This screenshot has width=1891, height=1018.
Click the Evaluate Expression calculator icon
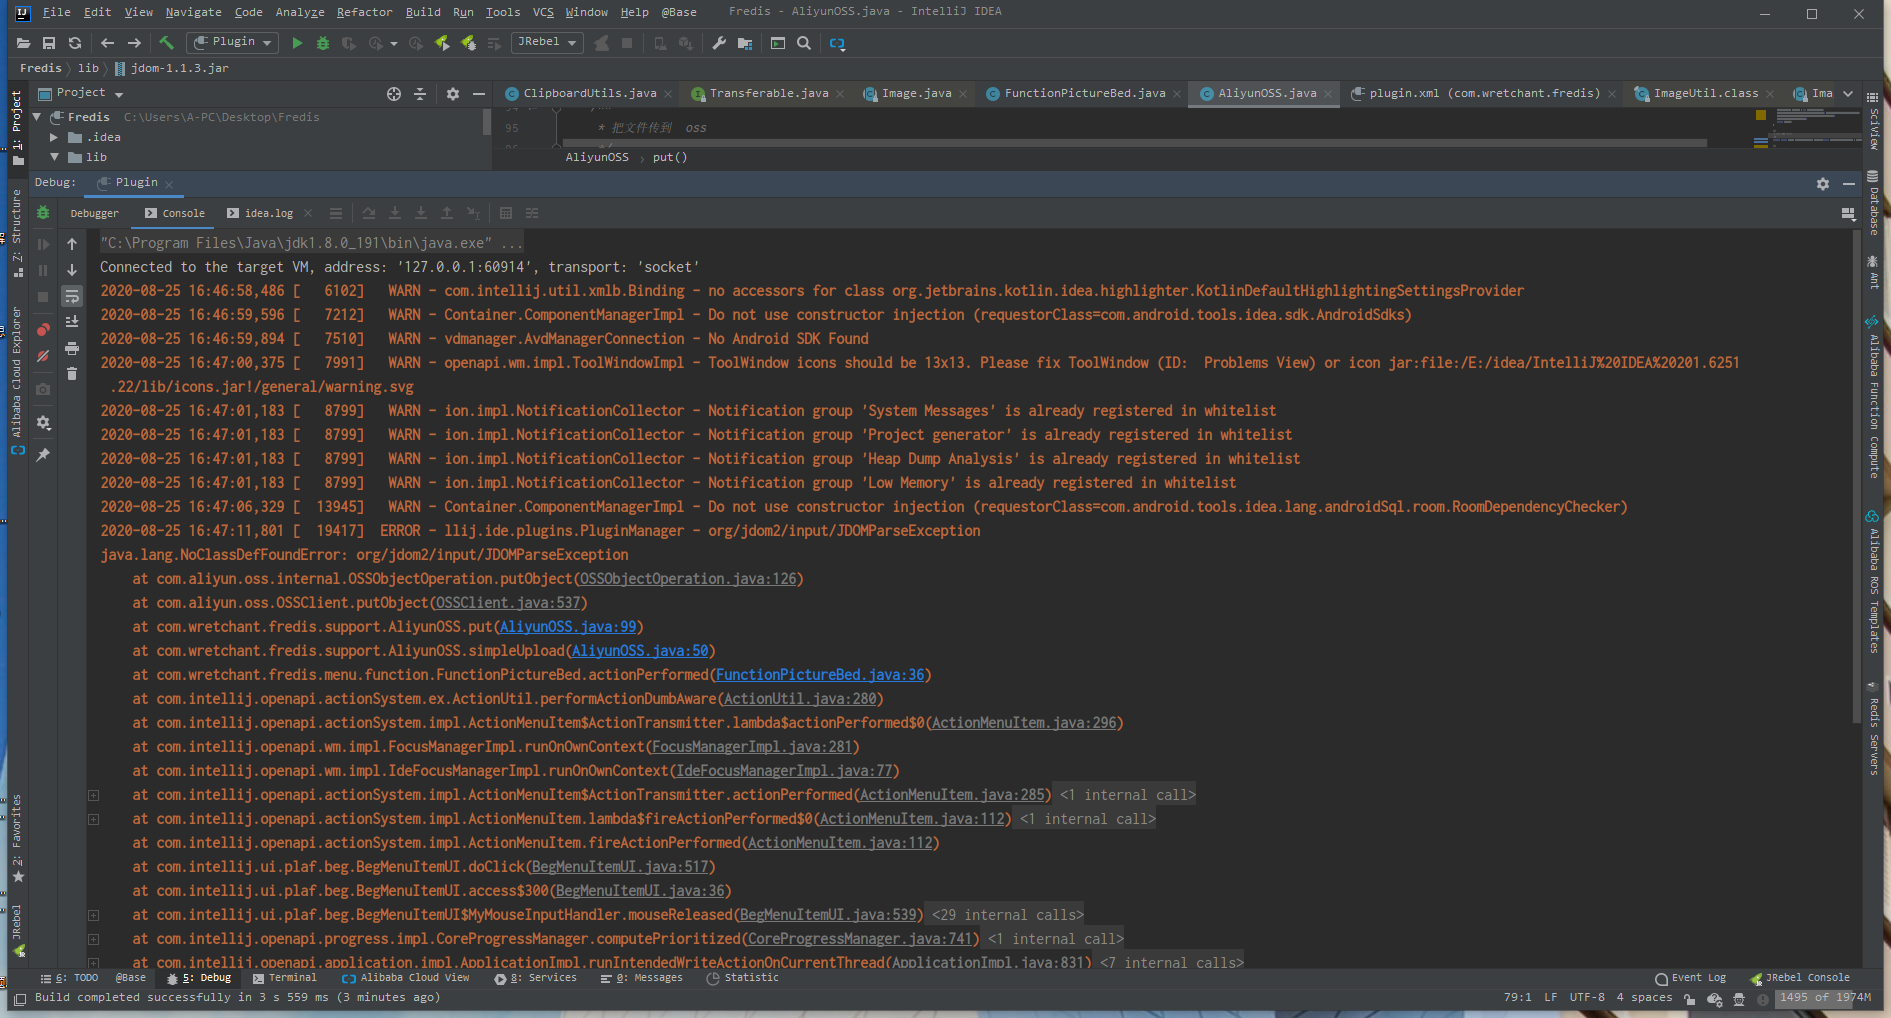tap(506, 213)
